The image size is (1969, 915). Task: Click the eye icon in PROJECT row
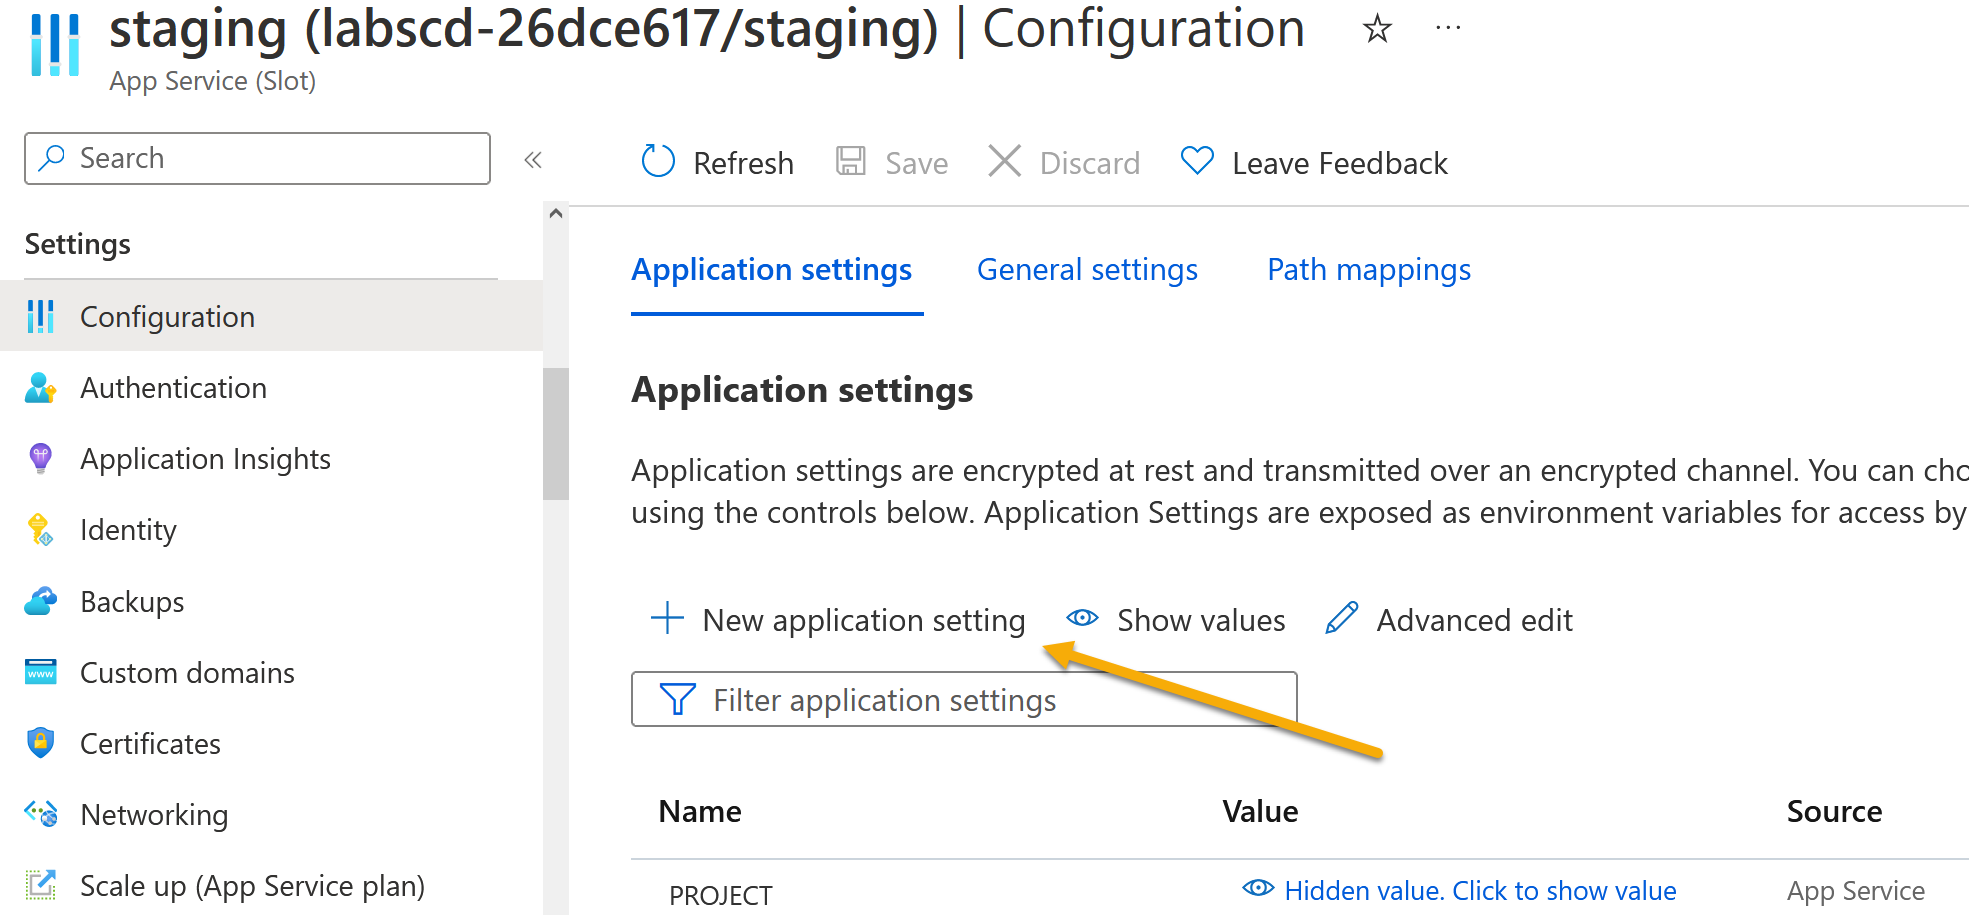1258,888
